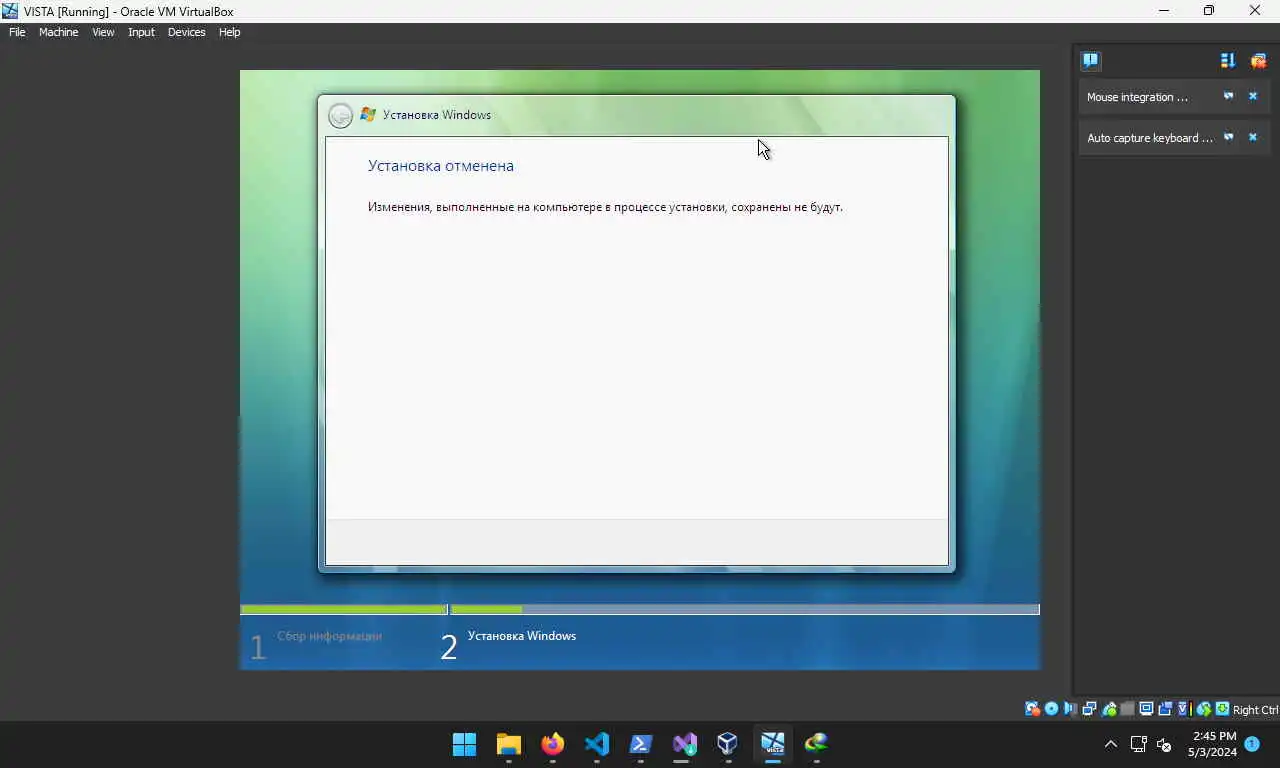The image size is (1280, 768).
Task: Click the step 1 green progress bar
Action: (343, 609)
